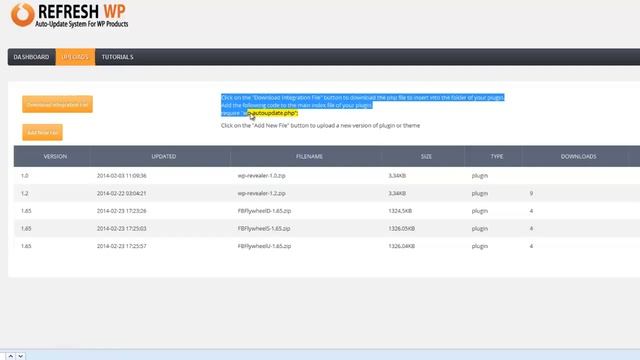Select filename FBFlywheelD-1.65.zip
This screenshot has height=360, width=640.
tap(264, 211)
